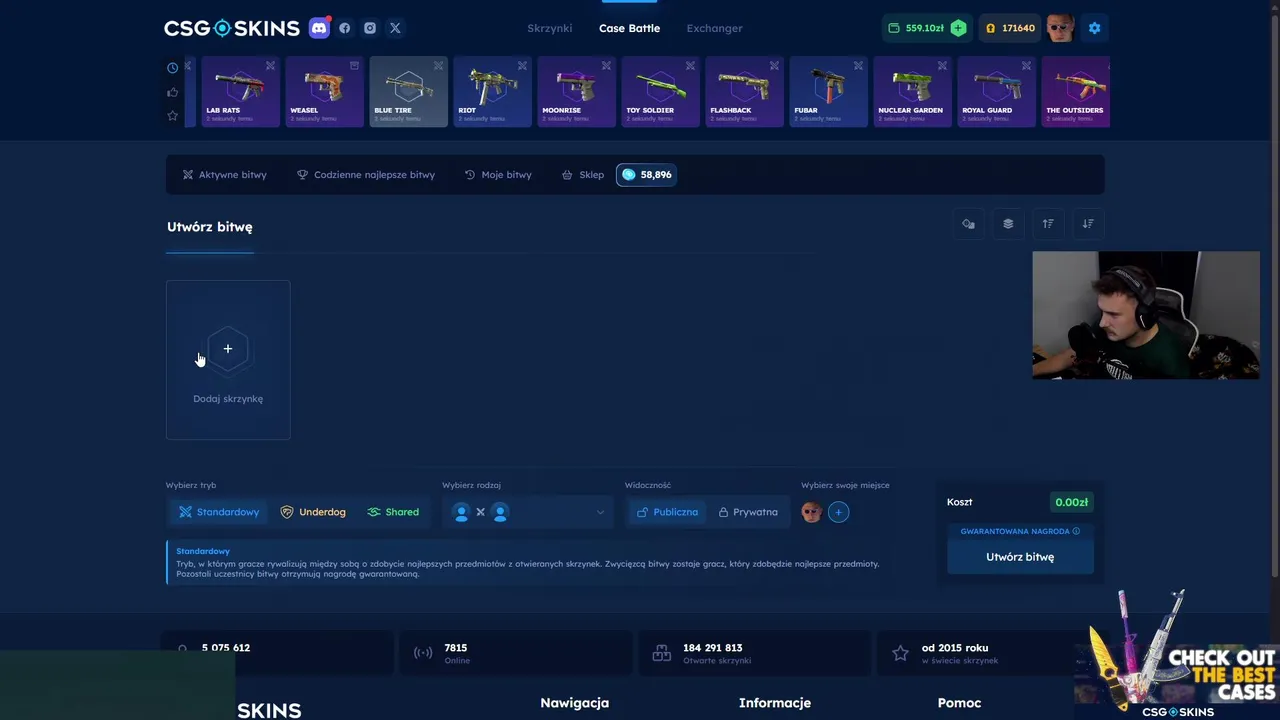Click the crossed-swords icon on Lab Rats card
The image size is (1280, 720).
tap(270, 66)
